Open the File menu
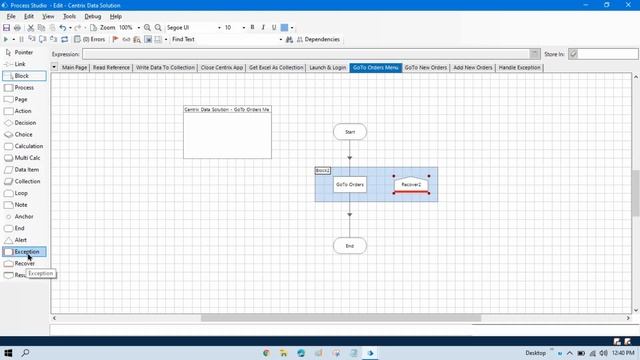 [x=11, y=16]
